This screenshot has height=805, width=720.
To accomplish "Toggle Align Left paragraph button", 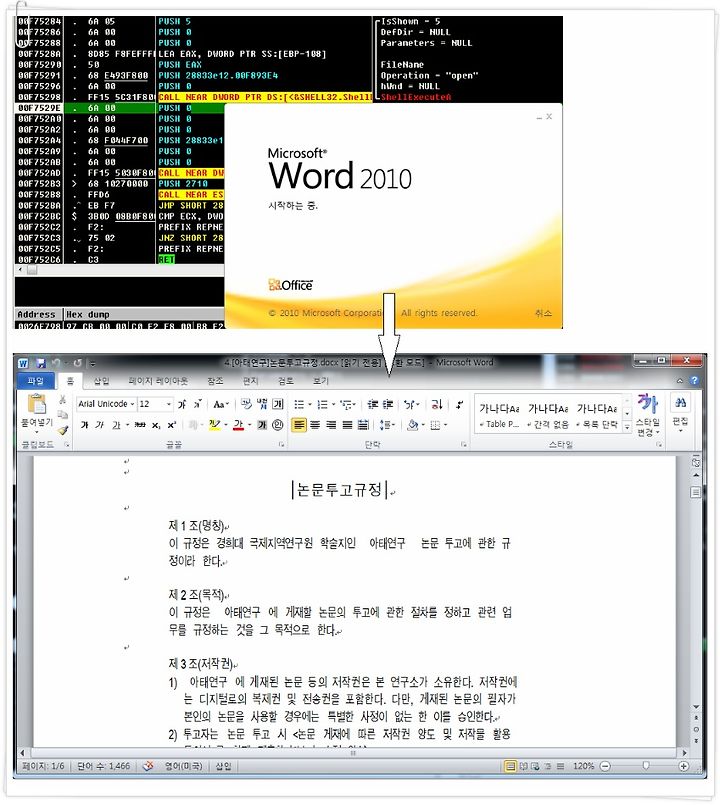I will pyautogui.click(x=299, y=425).
